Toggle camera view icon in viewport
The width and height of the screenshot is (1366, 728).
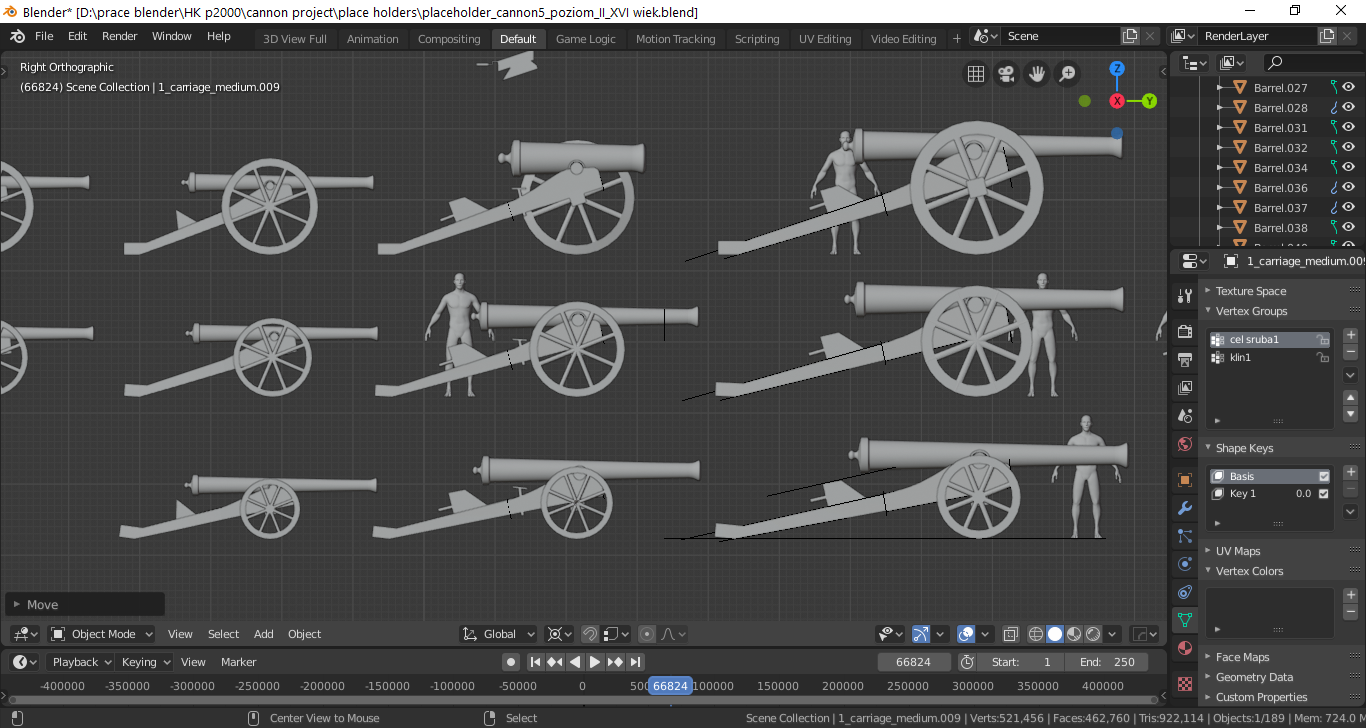pos(1006,74)
